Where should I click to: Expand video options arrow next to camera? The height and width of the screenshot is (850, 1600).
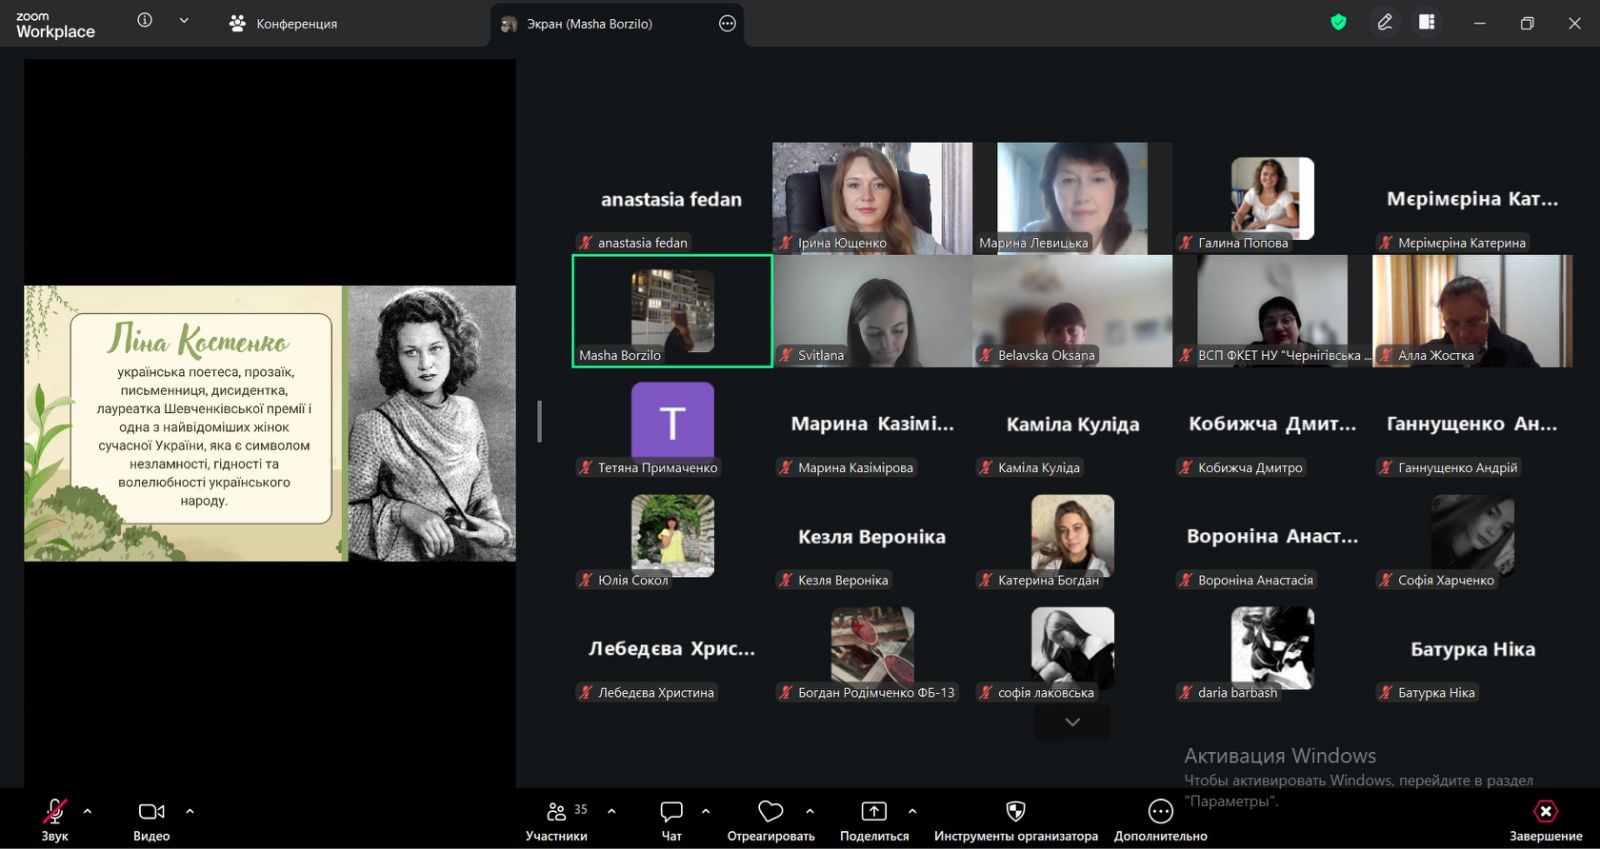tap(190, 811)
